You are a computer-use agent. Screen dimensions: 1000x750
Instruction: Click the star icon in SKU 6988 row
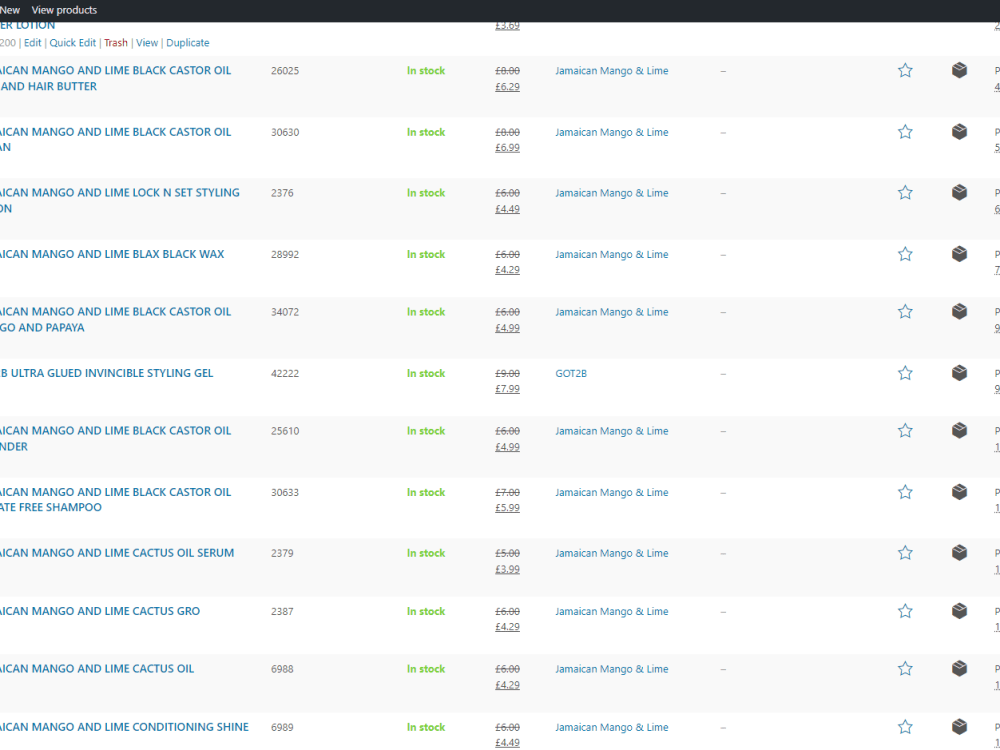pos(905,669)
